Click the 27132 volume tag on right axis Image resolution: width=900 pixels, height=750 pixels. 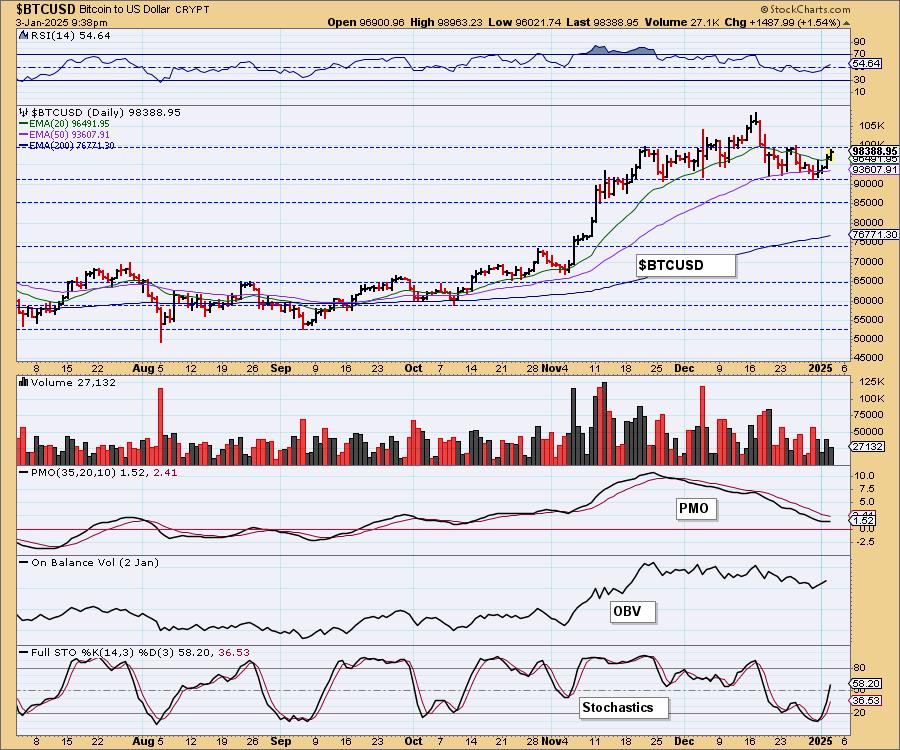868,446
